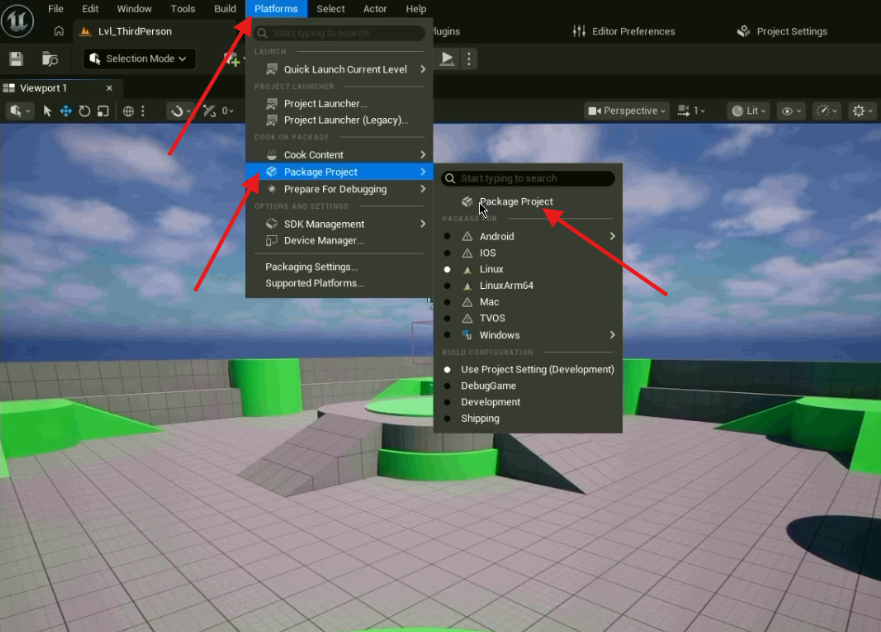Screen dimensions: 881x632
Task: Open the three-dot play options menu
Action: pos(469,59)
